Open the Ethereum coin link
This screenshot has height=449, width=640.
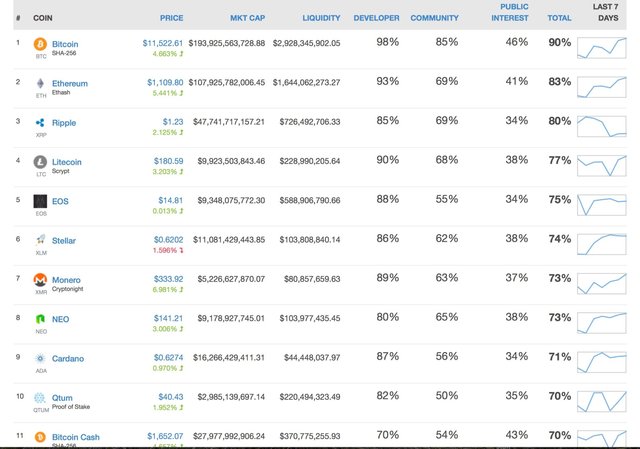70,83
